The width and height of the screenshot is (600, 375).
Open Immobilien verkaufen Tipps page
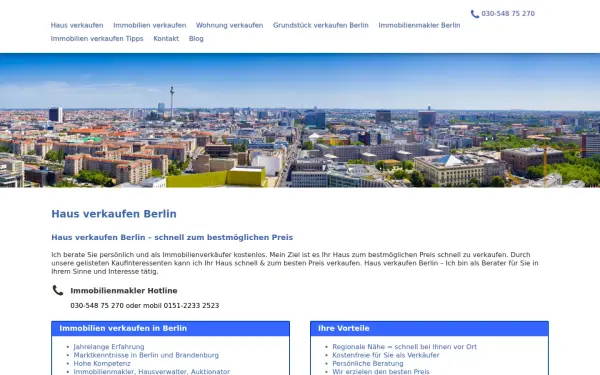[x=97, y=39]
